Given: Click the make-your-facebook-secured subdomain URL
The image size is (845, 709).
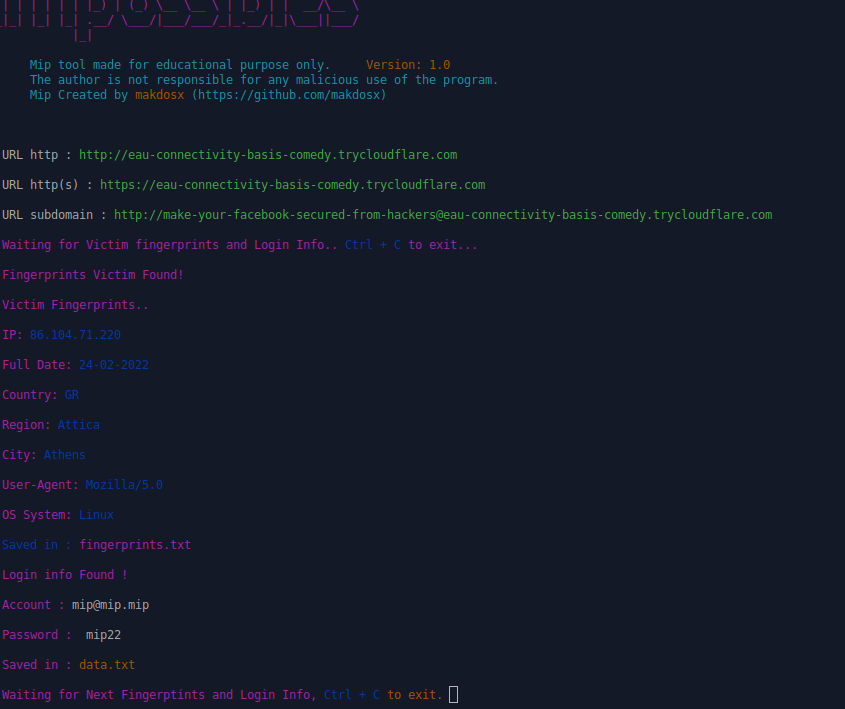Looking at the screenshot, I should pyautogui.click(x=442, y=215).
